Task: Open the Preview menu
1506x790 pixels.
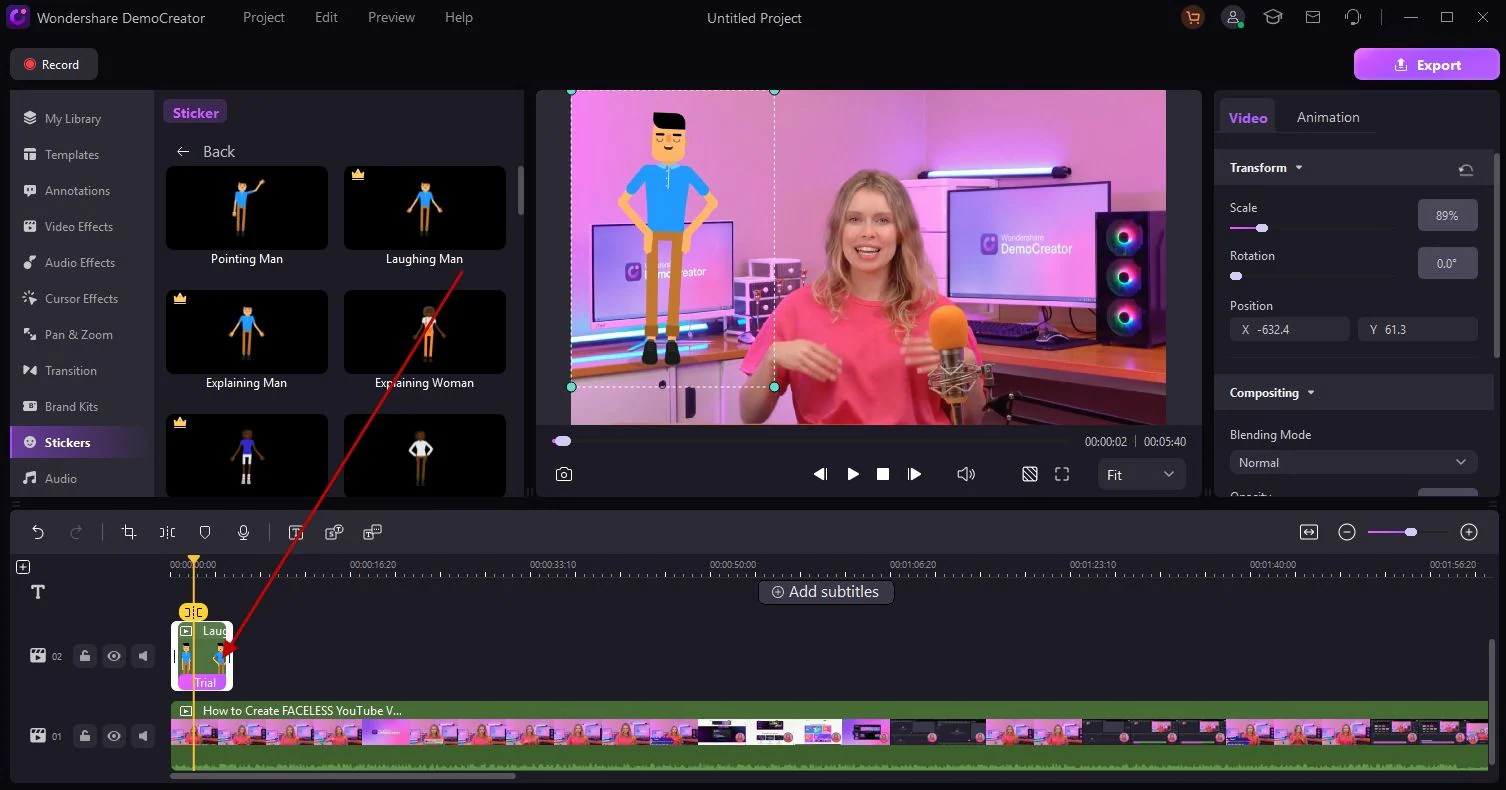Action: pos(391,17)
